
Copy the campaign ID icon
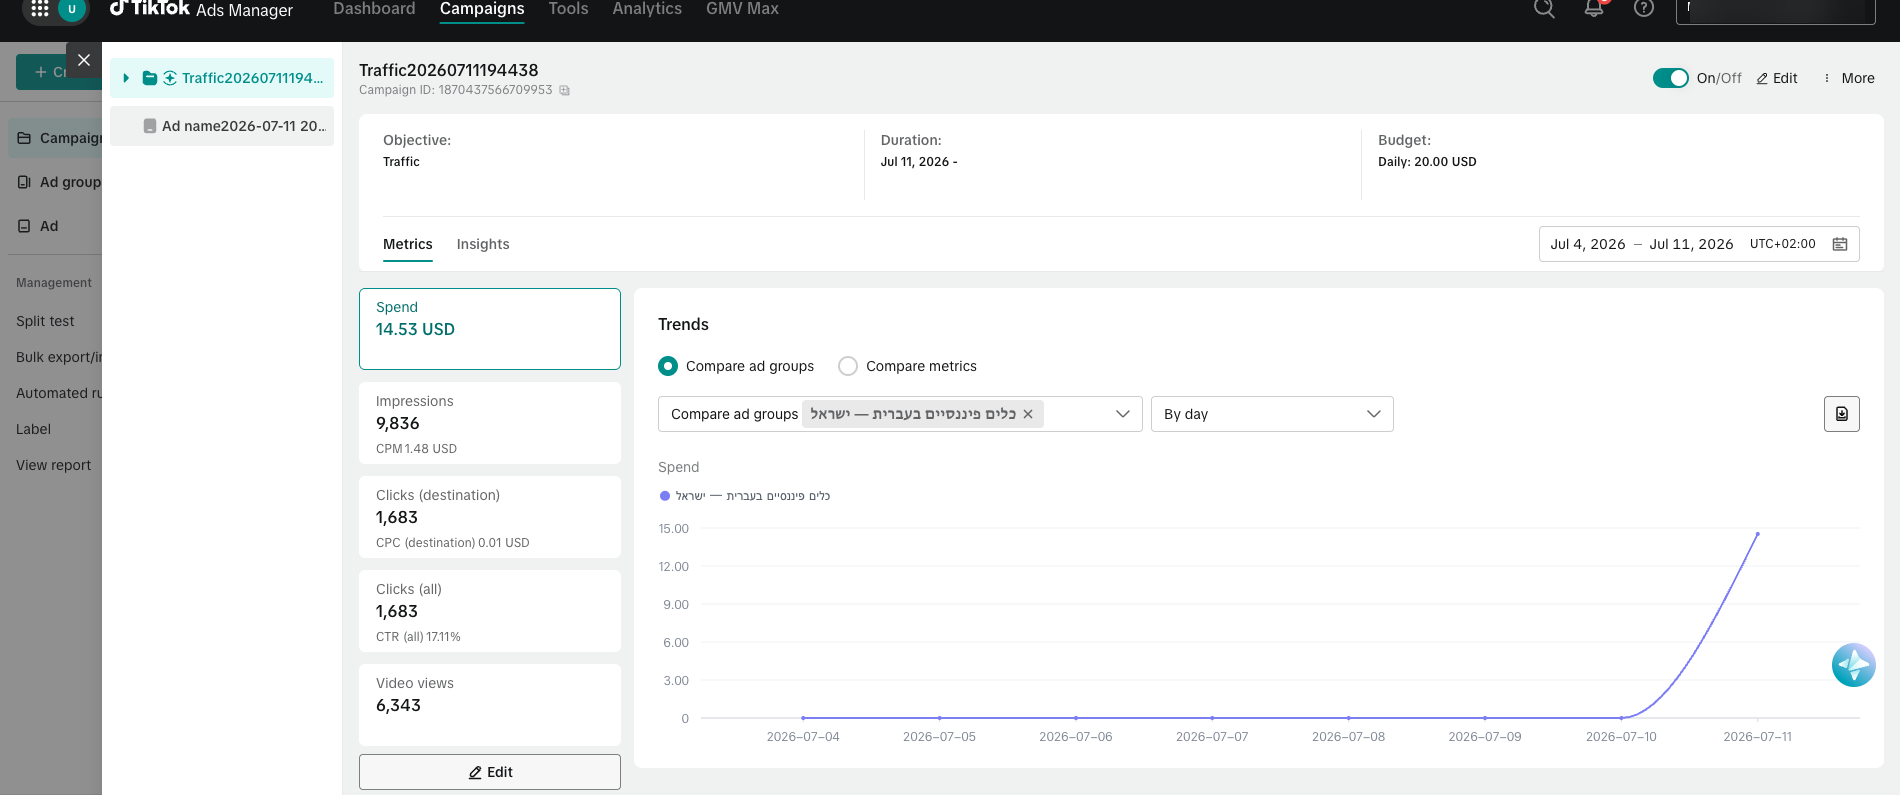coord(564,90)
